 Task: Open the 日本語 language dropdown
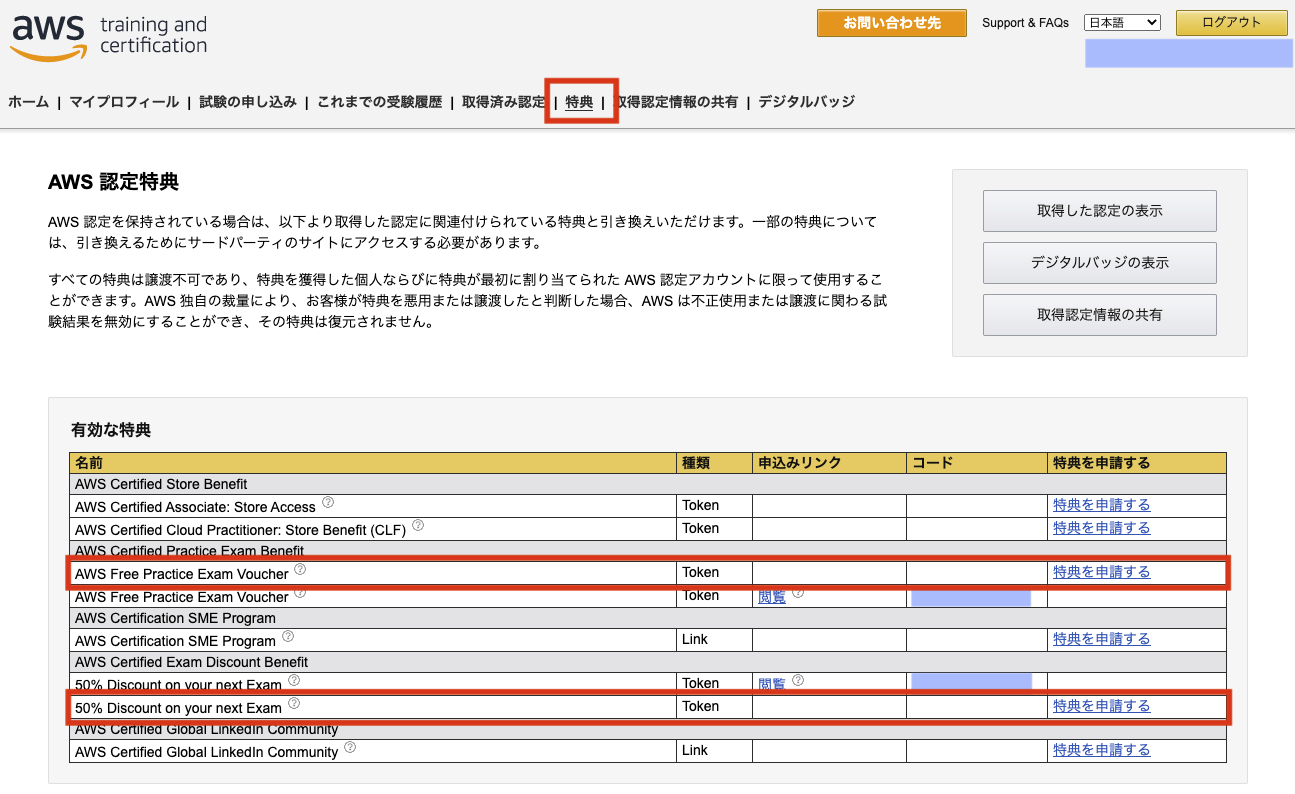pyautogui.click(x=1122, y=22)
